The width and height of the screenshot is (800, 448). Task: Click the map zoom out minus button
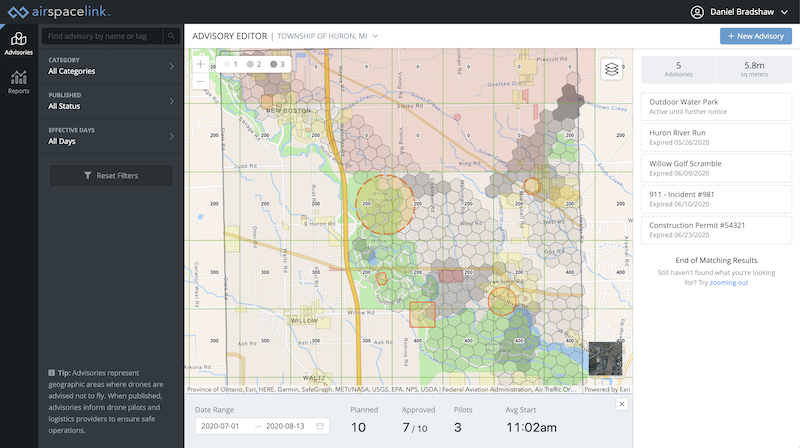201,80
